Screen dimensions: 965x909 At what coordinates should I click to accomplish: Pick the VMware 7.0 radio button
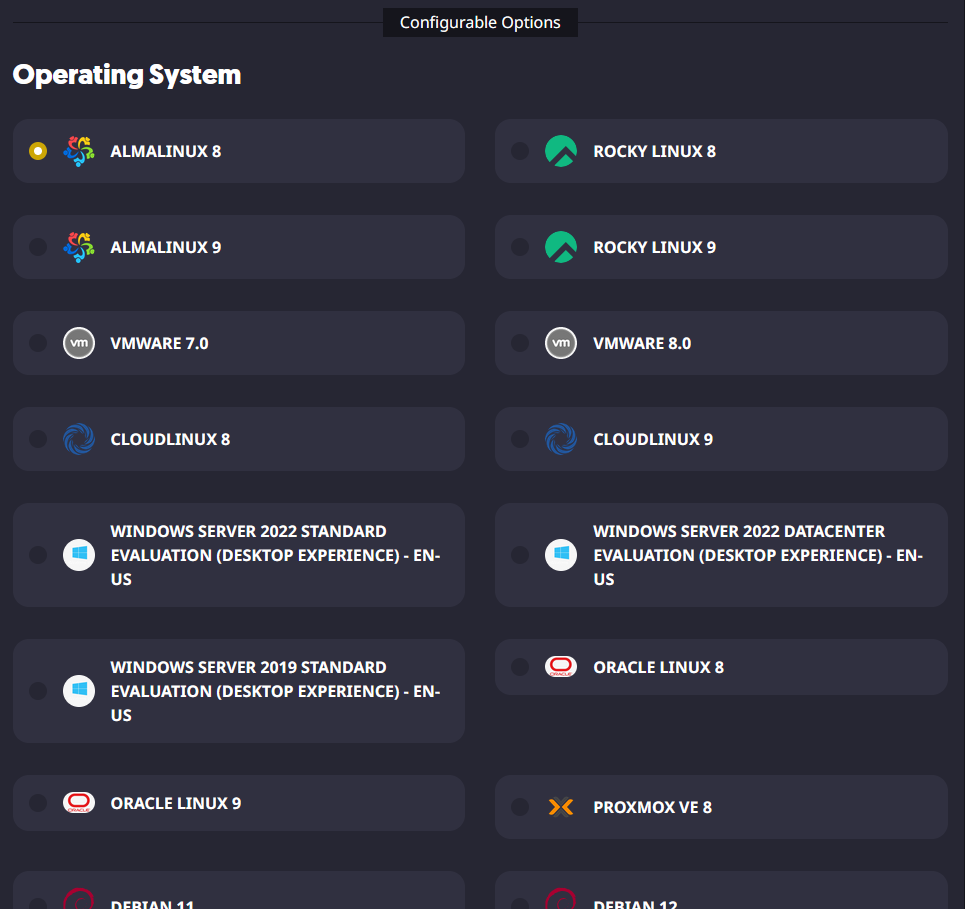click(38, 343)
